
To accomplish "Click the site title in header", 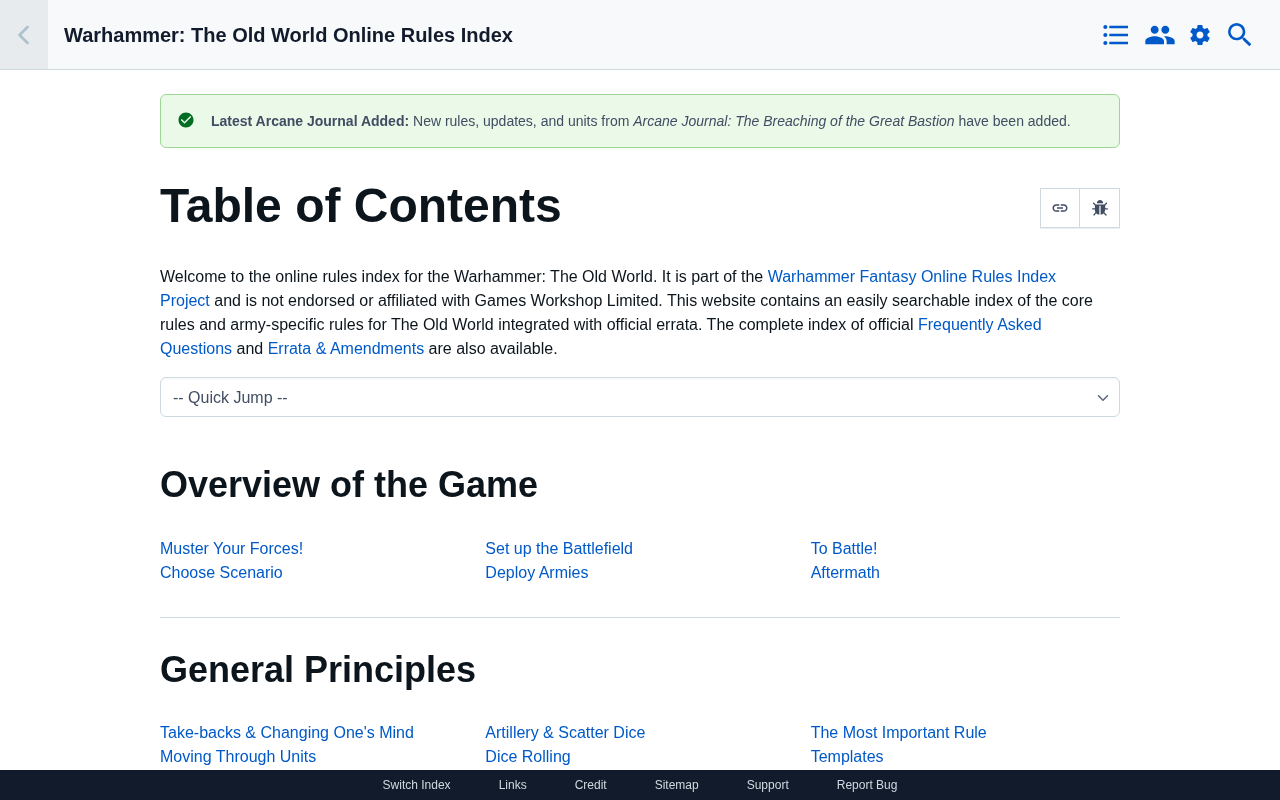I will (x=288, y=35).
